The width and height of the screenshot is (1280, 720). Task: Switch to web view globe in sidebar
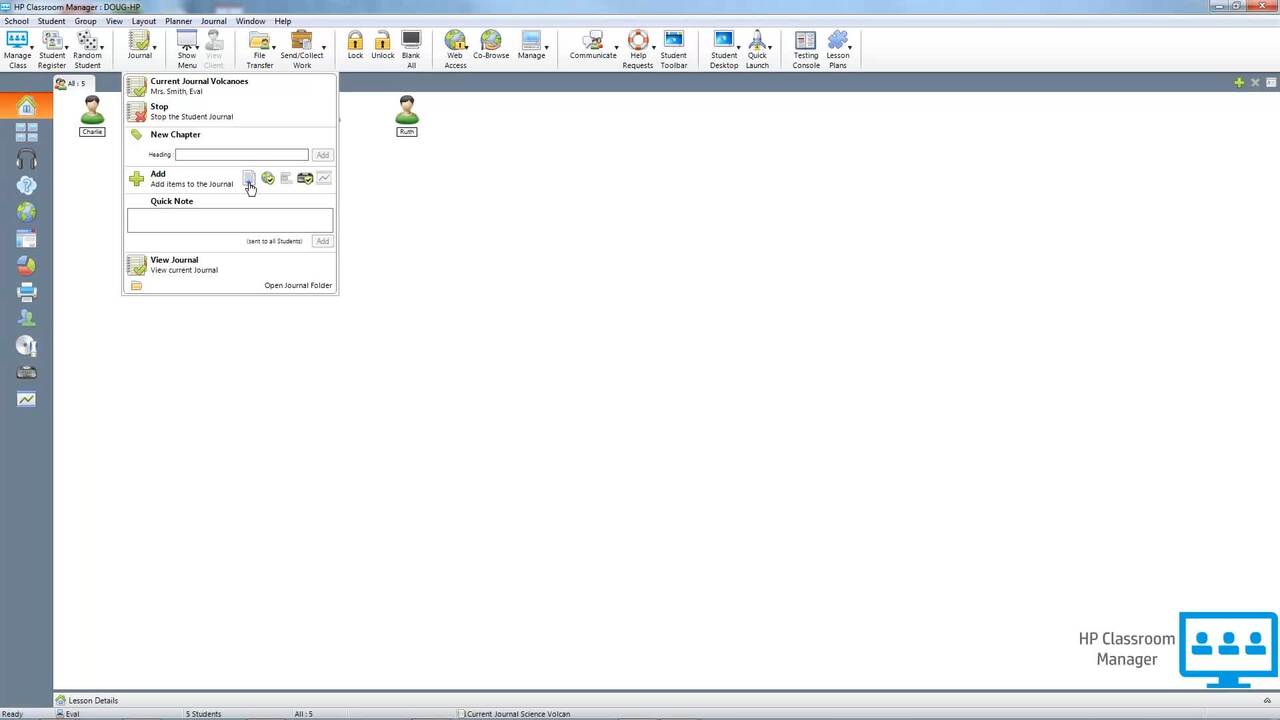click(x=26, y=212)
